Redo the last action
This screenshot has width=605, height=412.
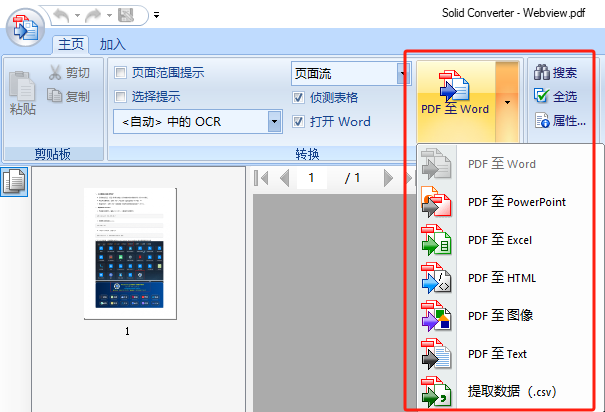coord(93,16)
